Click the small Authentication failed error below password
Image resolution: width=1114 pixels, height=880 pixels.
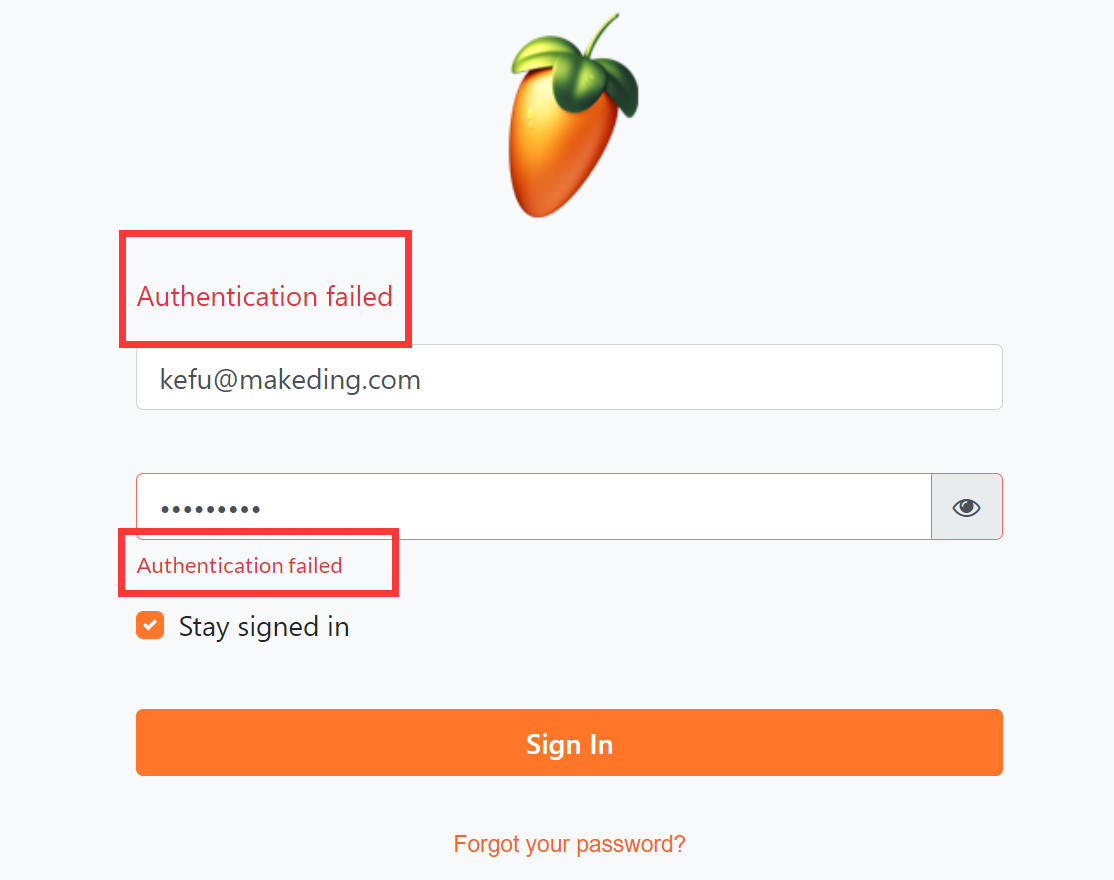(239, 566)
